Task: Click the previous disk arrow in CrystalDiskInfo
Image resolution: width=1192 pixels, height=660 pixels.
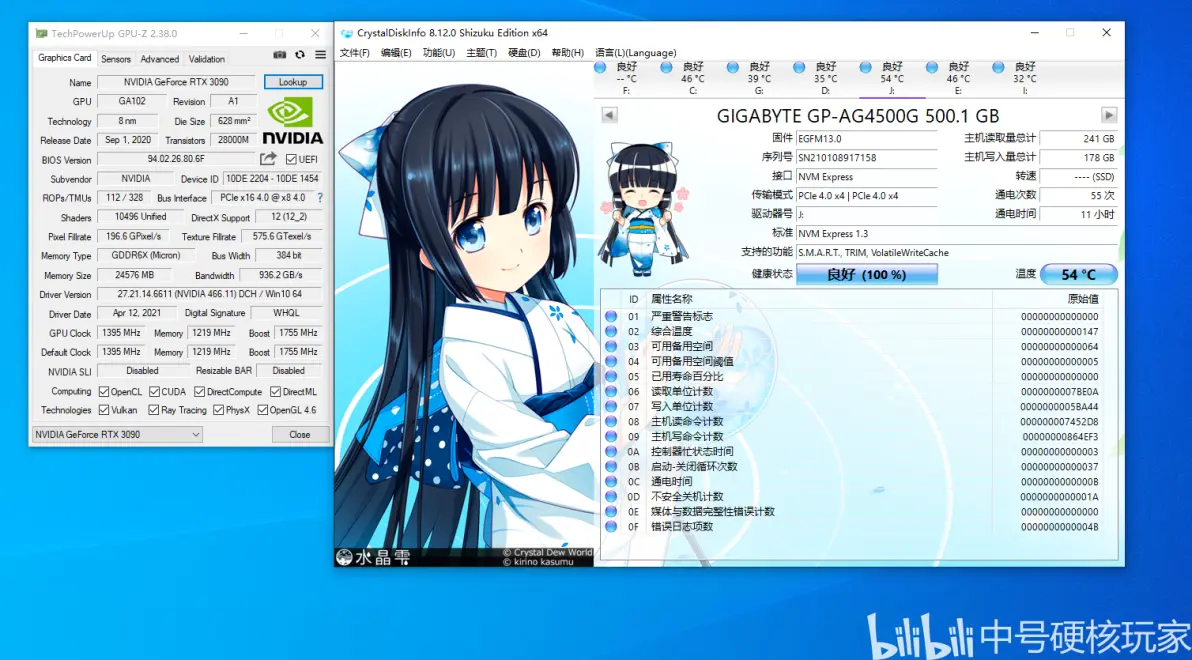Action: click(x=609, y=115)
